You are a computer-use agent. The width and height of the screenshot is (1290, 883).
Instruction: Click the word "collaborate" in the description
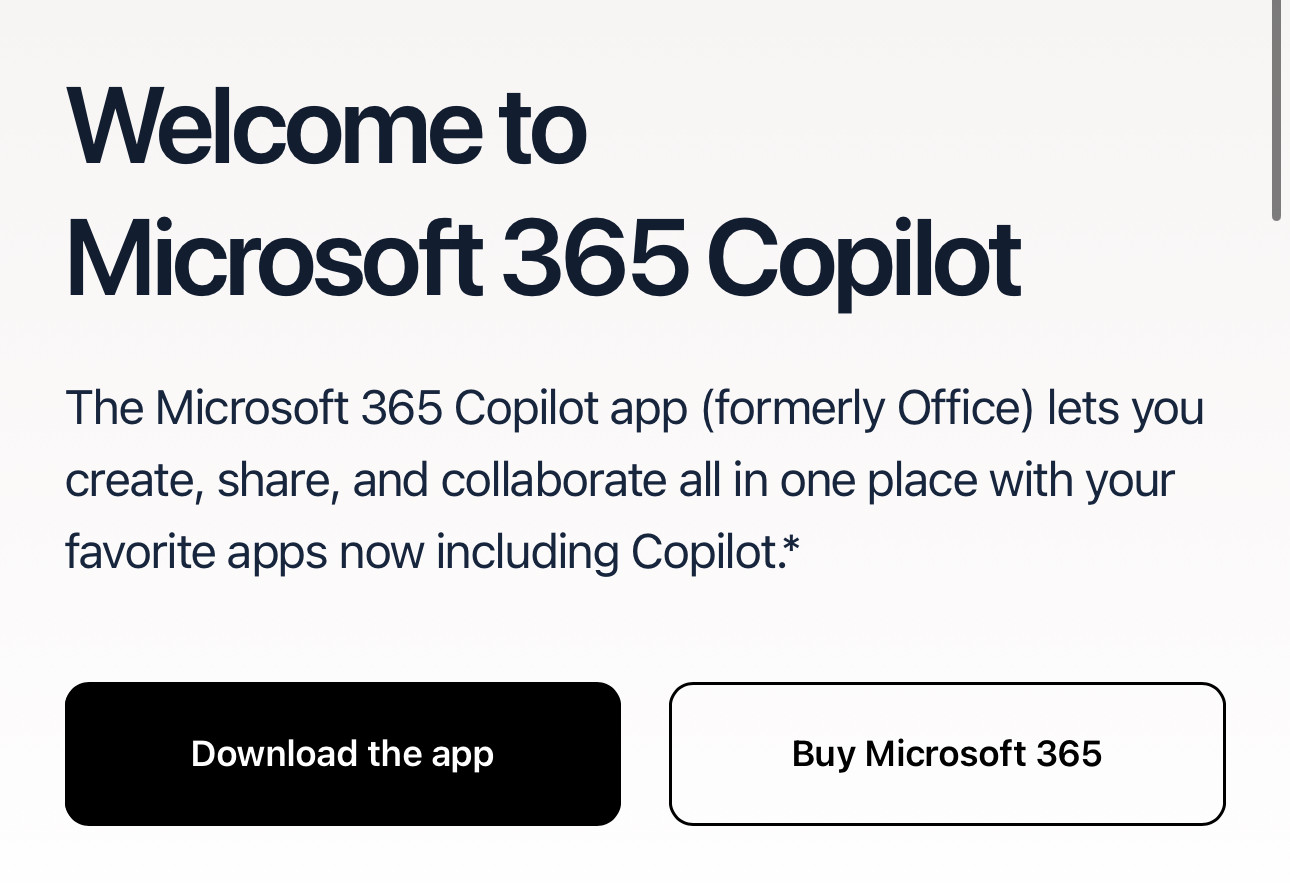coord(553,480)
